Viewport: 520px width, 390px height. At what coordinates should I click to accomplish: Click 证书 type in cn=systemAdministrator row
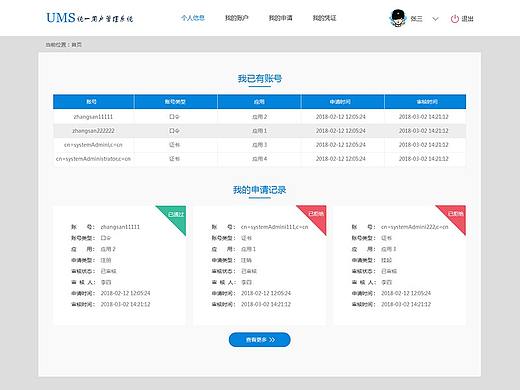(x=174, y=159)
